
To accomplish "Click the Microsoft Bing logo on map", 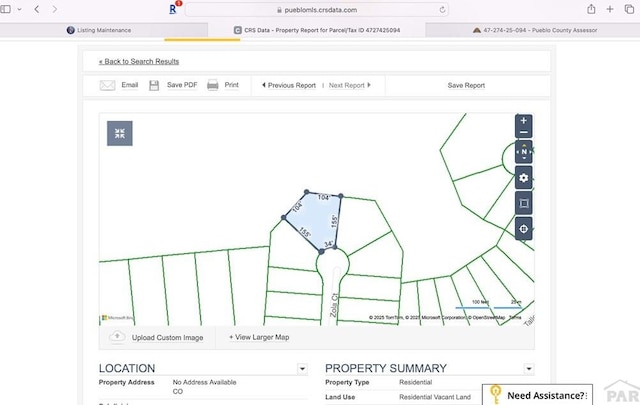I will coord(117,318).
